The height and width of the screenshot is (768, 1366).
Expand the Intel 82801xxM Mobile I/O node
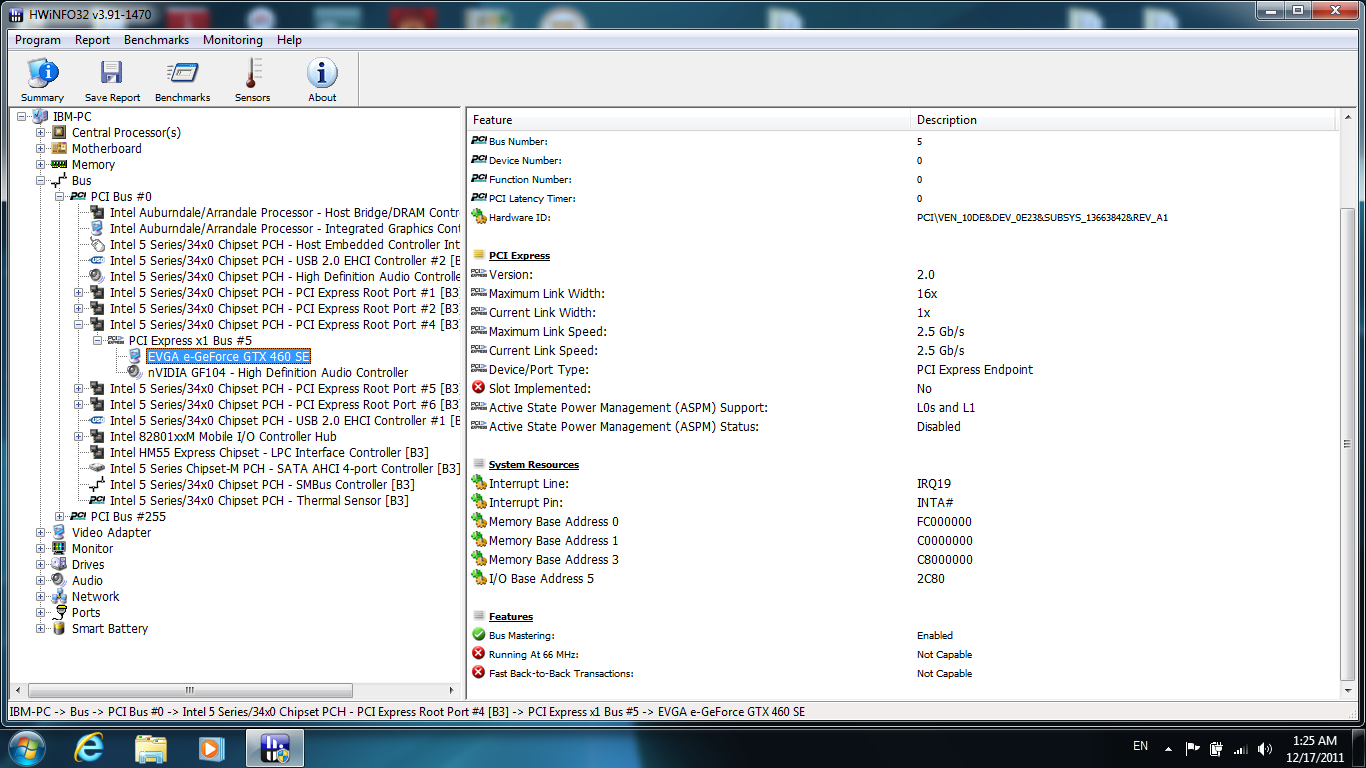point(79,436)
